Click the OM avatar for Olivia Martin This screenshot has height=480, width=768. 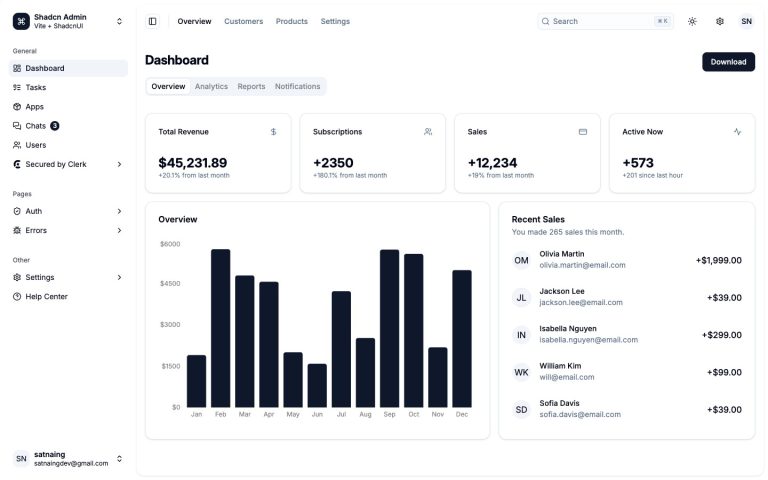point(521,261)
